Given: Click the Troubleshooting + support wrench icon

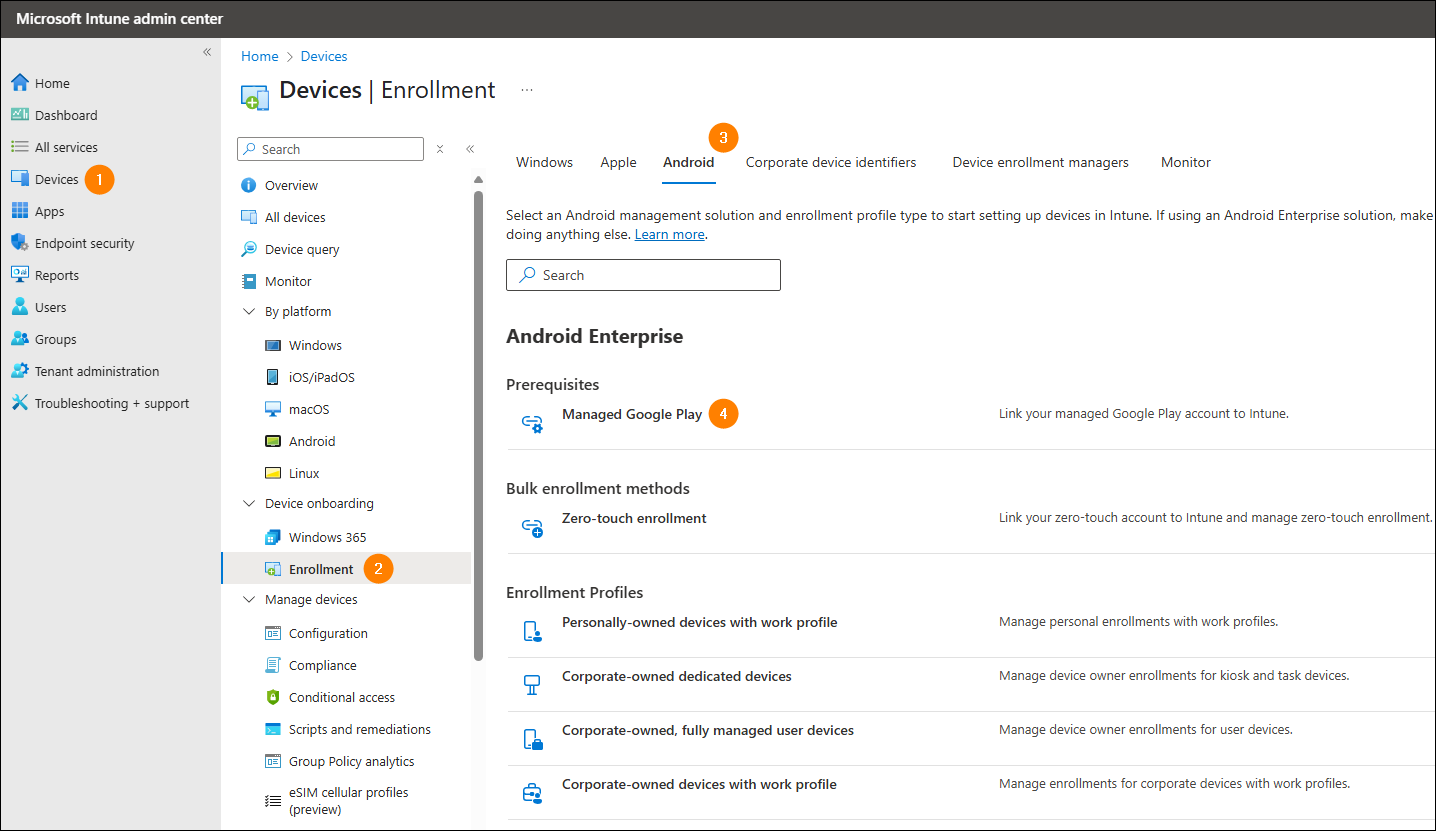Looking at the screenshot, I should point(19,403).
